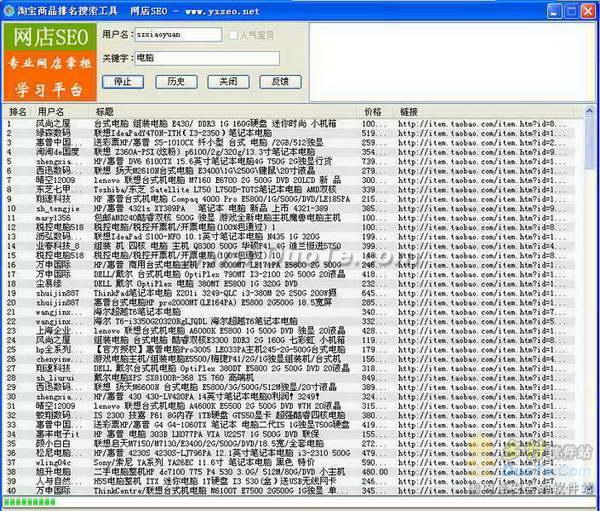Image resolution: width=600 pixels, height=511 pixels.
Task: Focus the 用户名 input field
Action: [x=178, y=35]
